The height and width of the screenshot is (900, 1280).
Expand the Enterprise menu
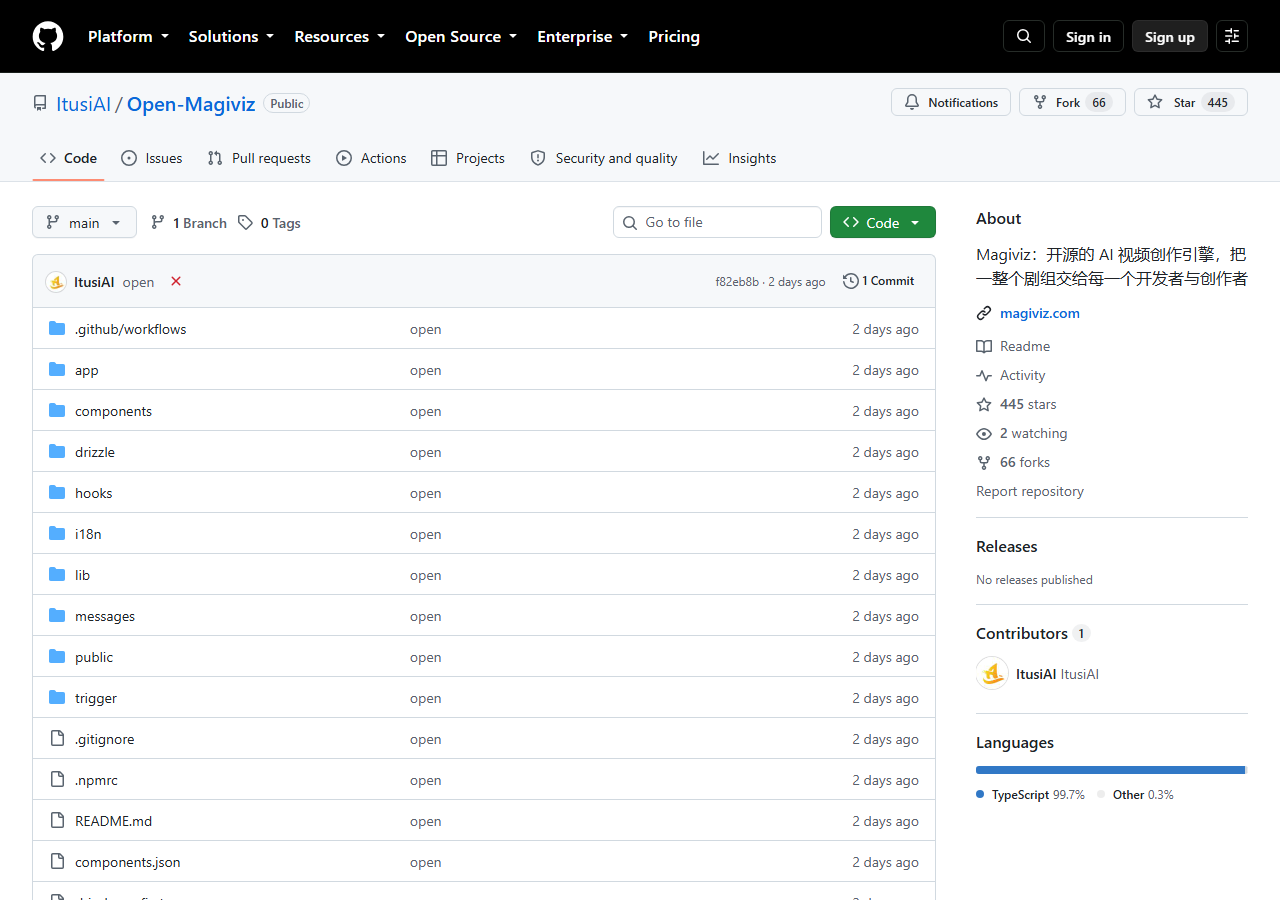pyautogui.click(x=582, y=37)
